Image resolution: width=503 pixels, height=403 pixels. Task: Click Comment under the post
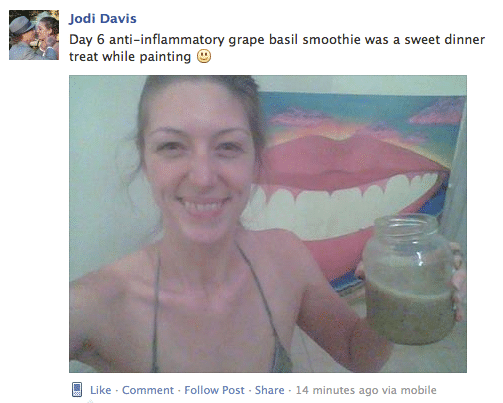(x=148, y=390)
